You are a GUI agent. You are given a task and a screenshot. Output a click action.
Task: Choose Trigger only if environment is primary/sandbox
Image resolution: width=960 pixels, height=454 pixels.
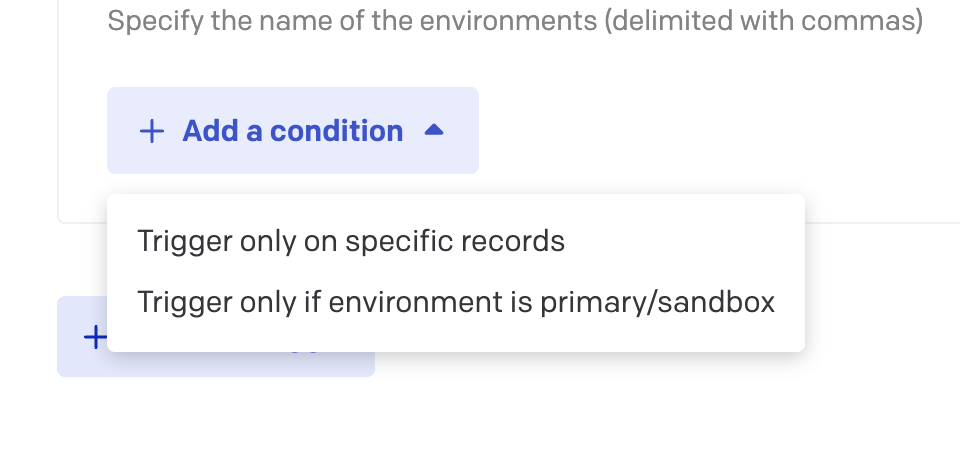[x=456, y=302]
